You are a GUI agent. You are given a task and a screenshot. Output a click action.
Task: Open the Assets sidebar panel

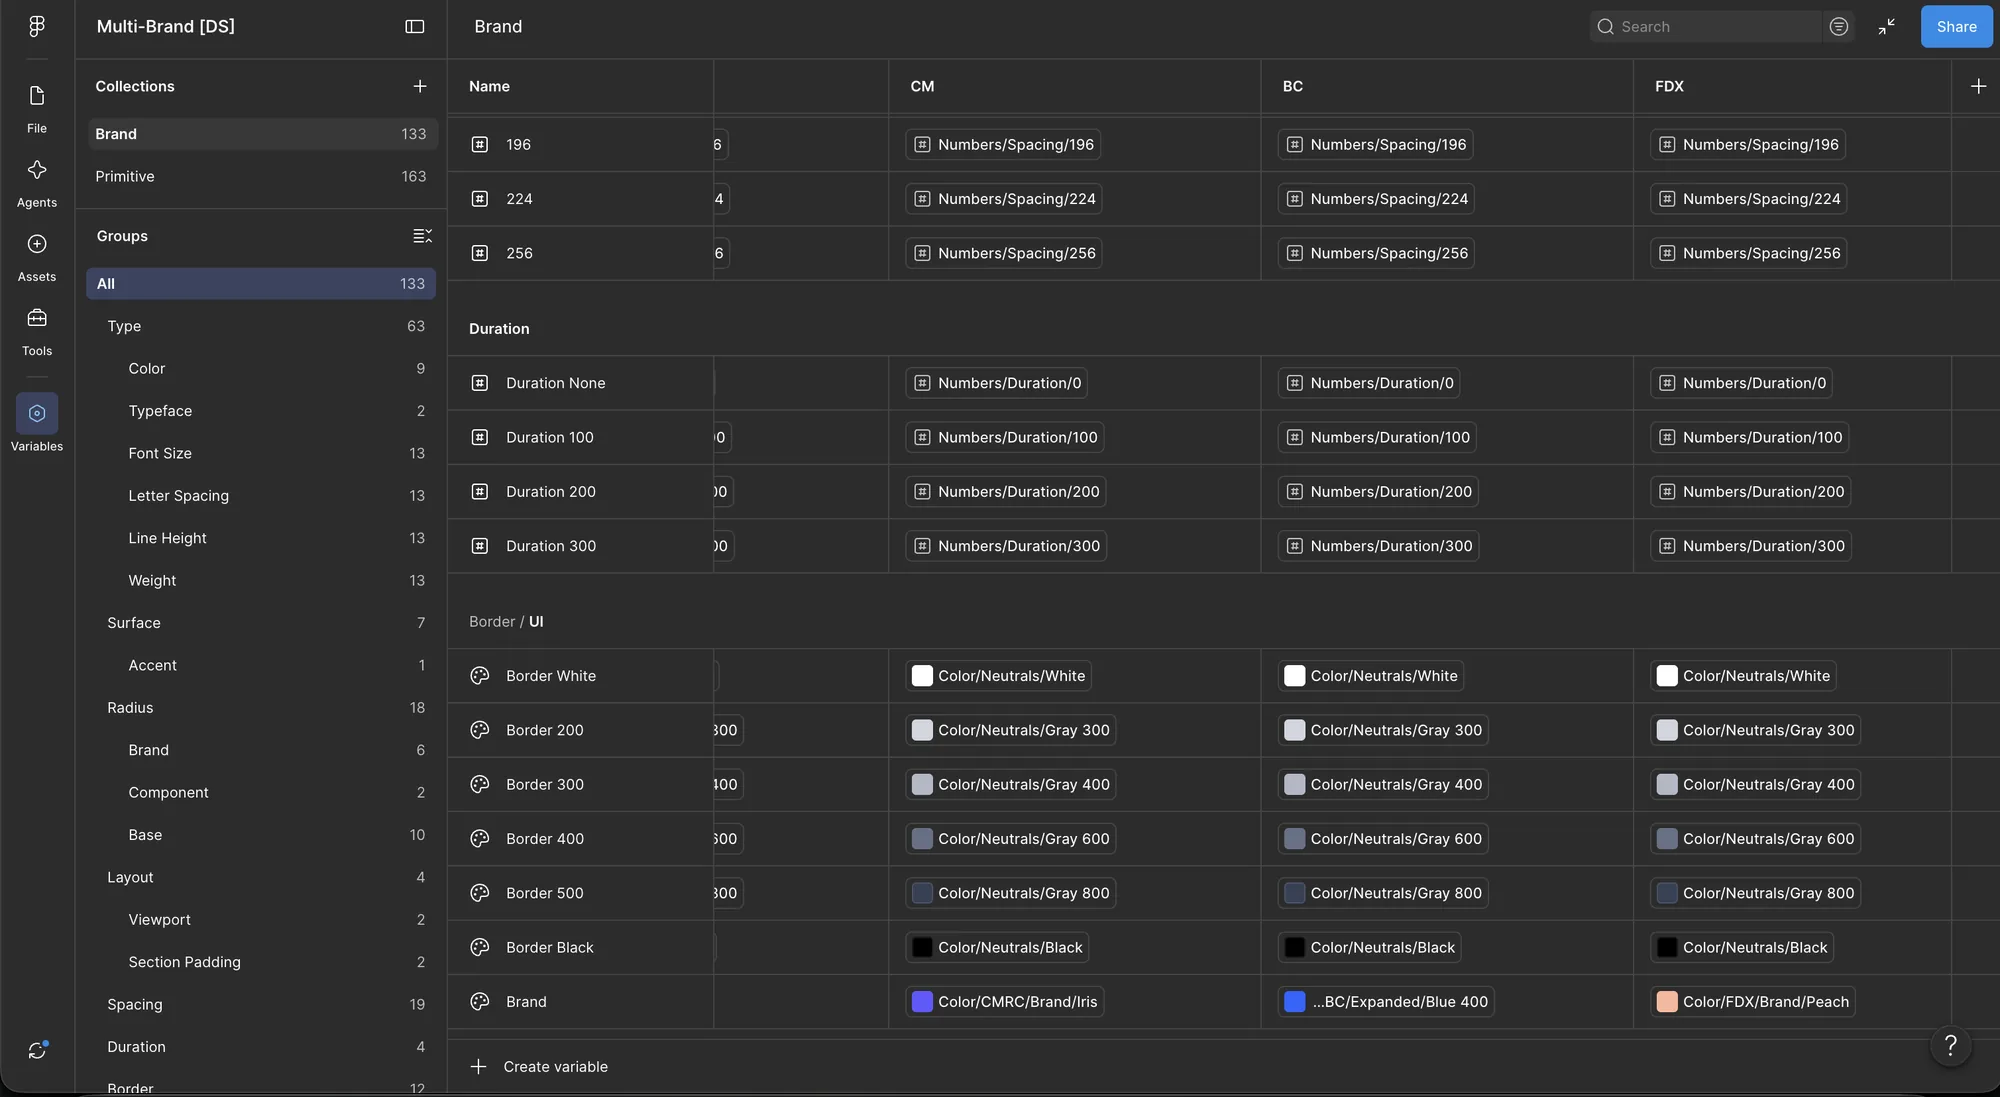click(x=37, y=257)
